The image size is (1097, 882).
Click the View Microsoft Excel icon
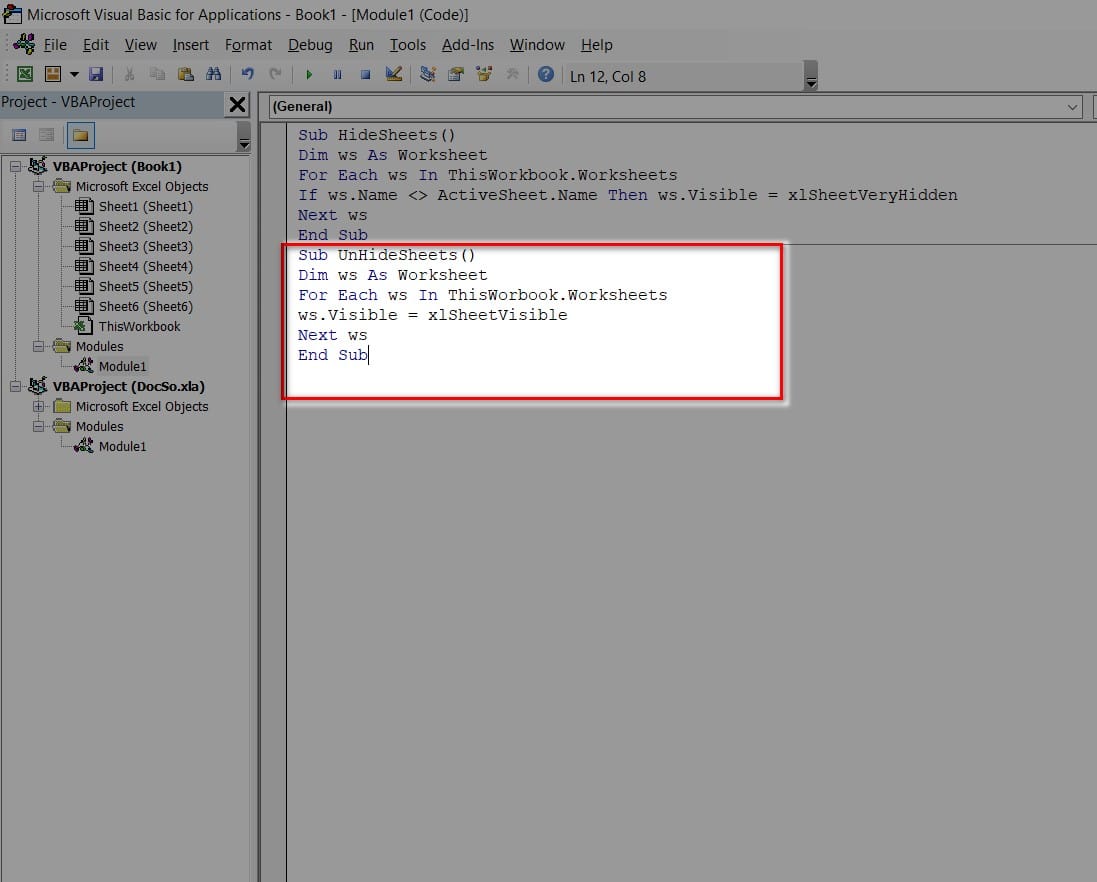(25, 74)
